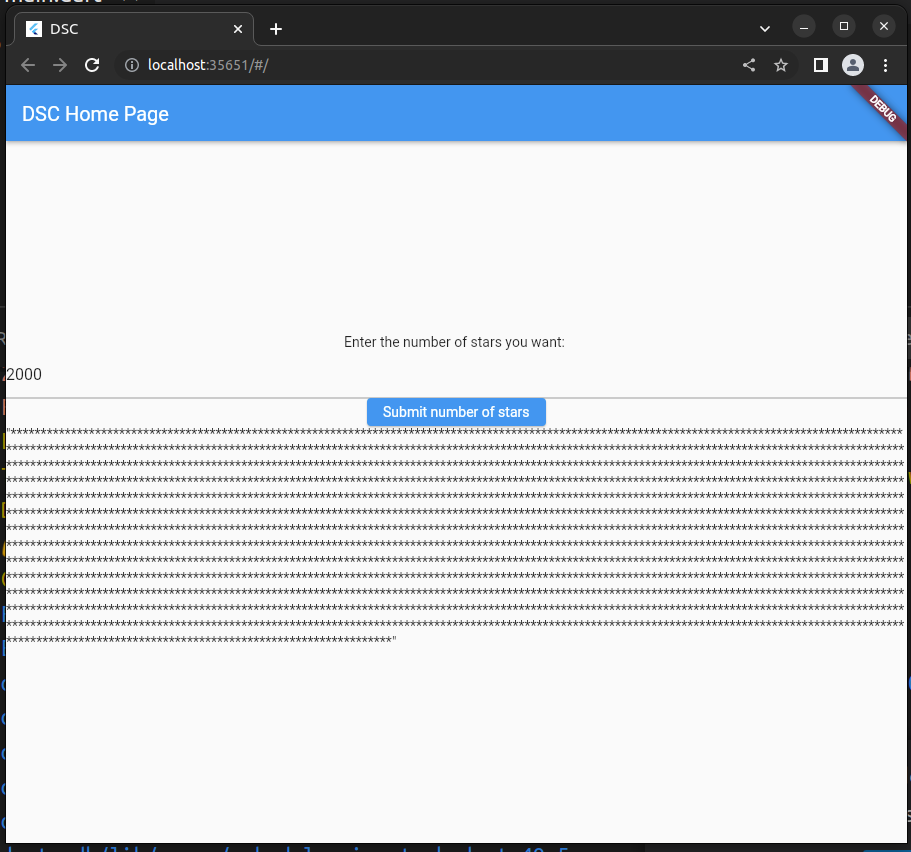Close the DSC tab

coord(238,29)
